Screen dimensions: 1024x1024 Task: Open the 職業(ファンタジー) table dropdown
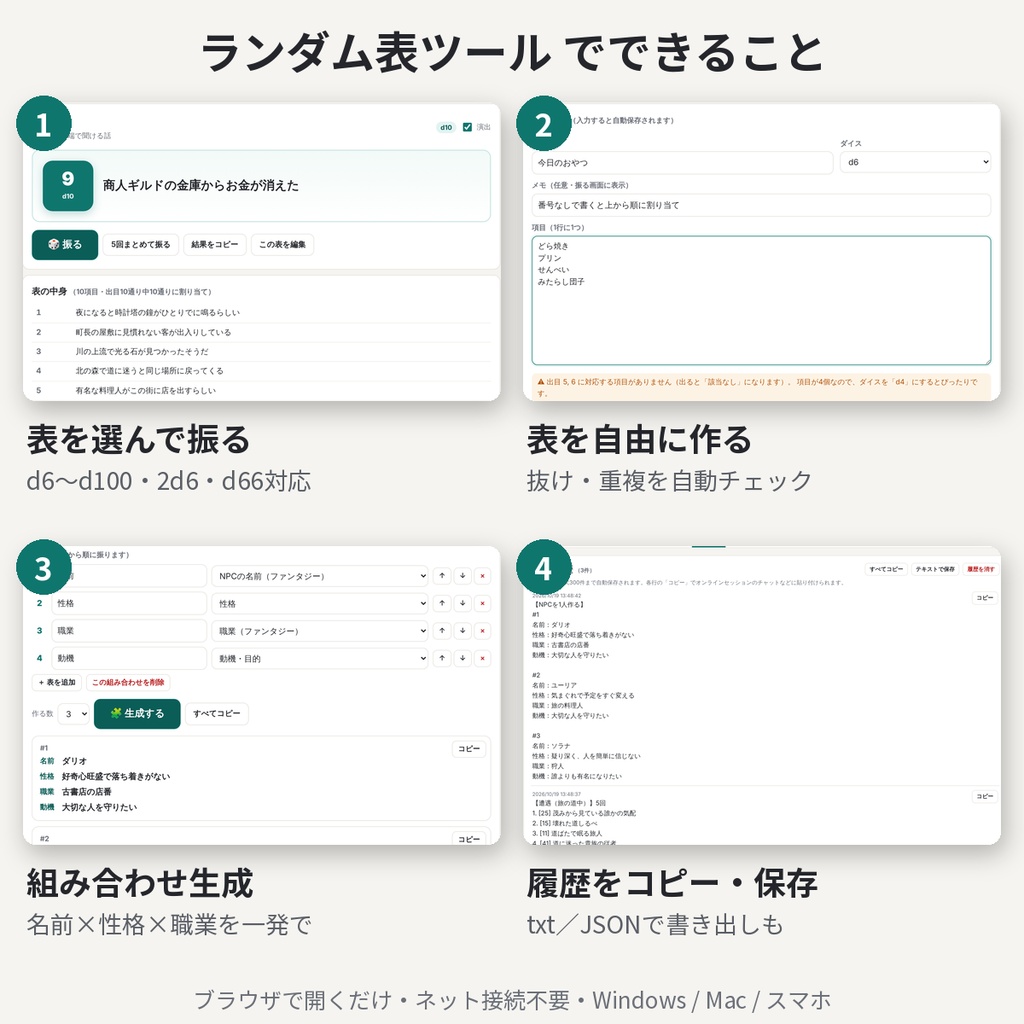pos(320,631)
